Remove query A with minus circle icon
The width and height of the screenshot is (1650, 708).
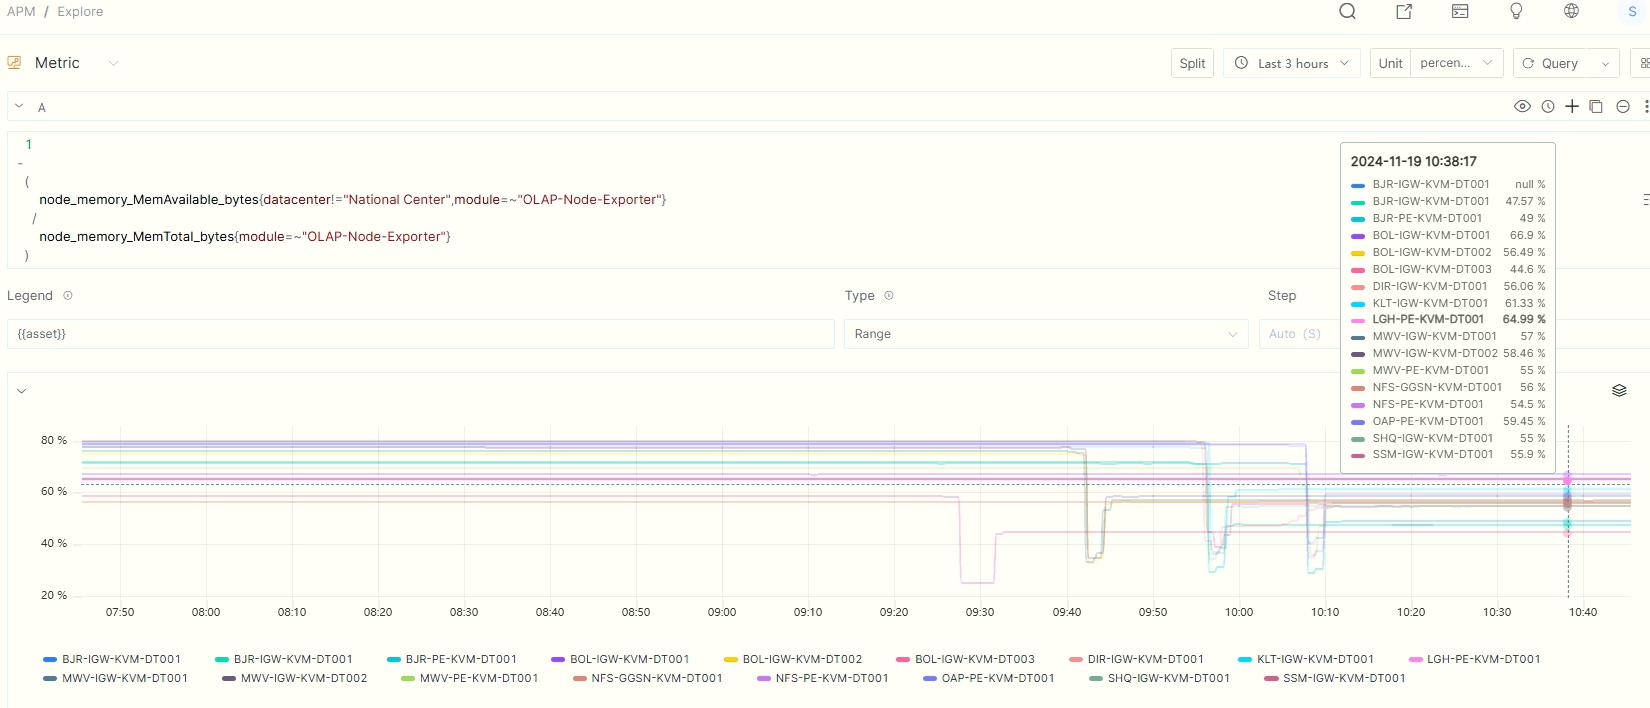click(1623, 106)
